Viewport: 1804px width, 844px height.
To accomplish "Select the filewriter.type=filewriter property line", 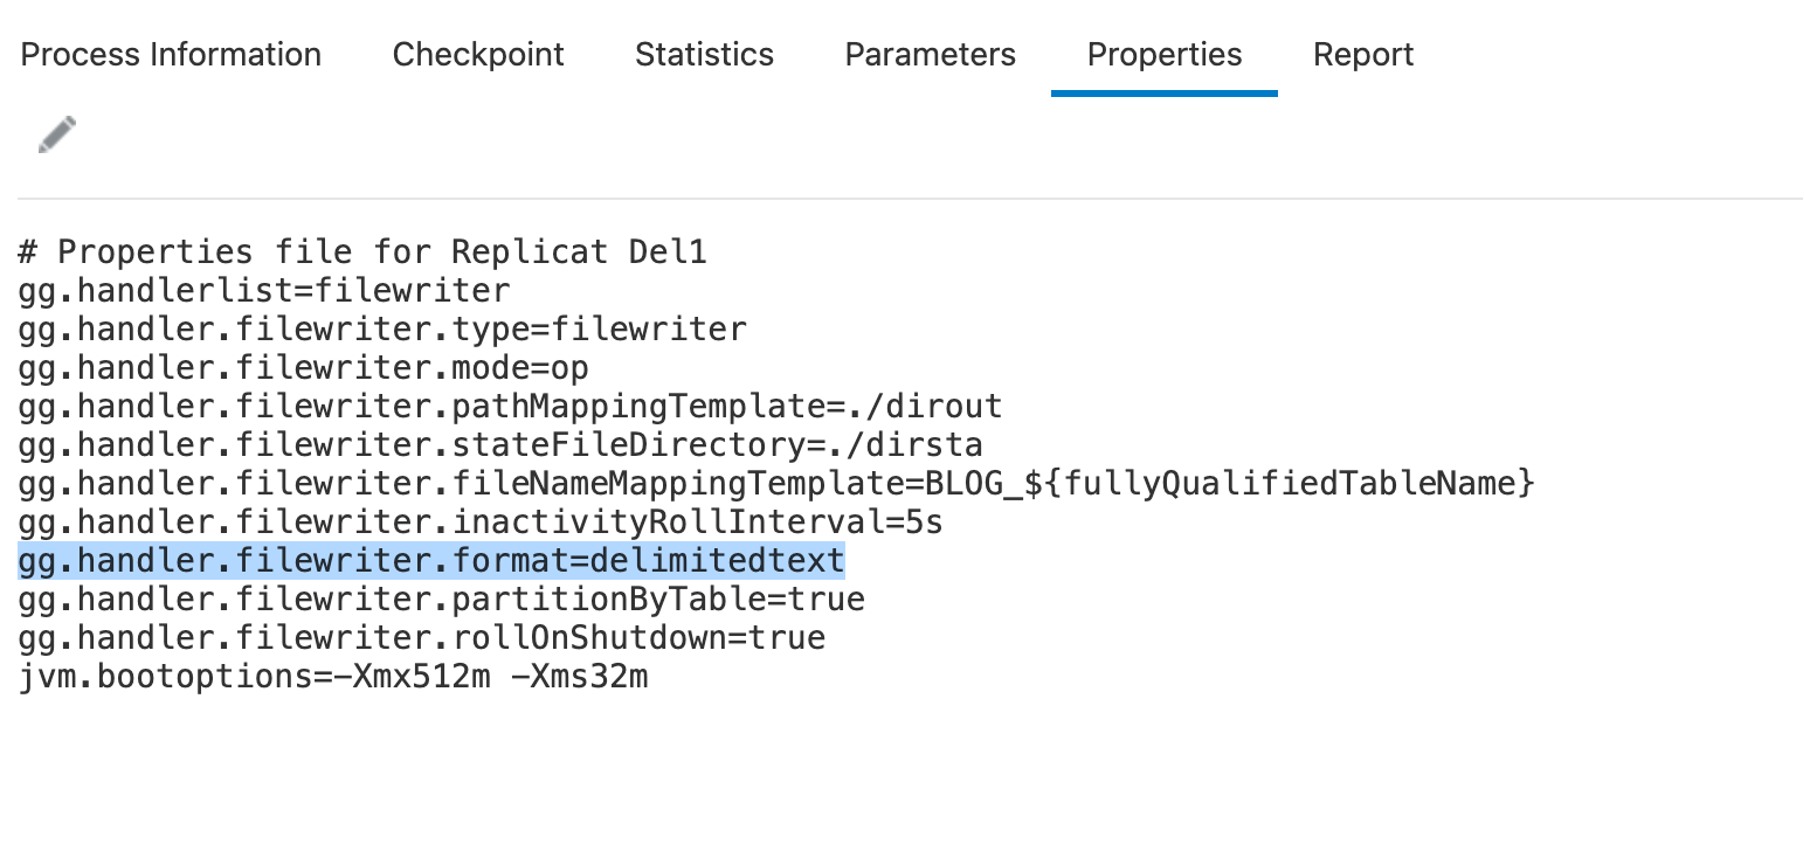I will point(382,329).
